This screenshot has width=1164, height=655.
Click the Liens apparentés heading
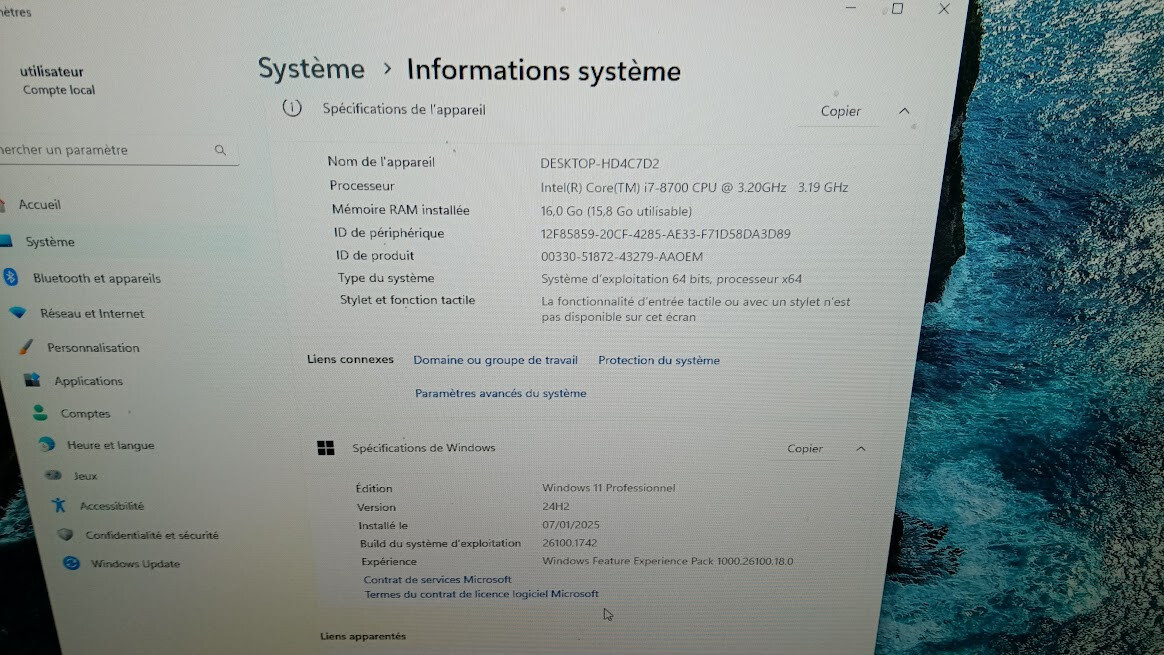point(363,636)
